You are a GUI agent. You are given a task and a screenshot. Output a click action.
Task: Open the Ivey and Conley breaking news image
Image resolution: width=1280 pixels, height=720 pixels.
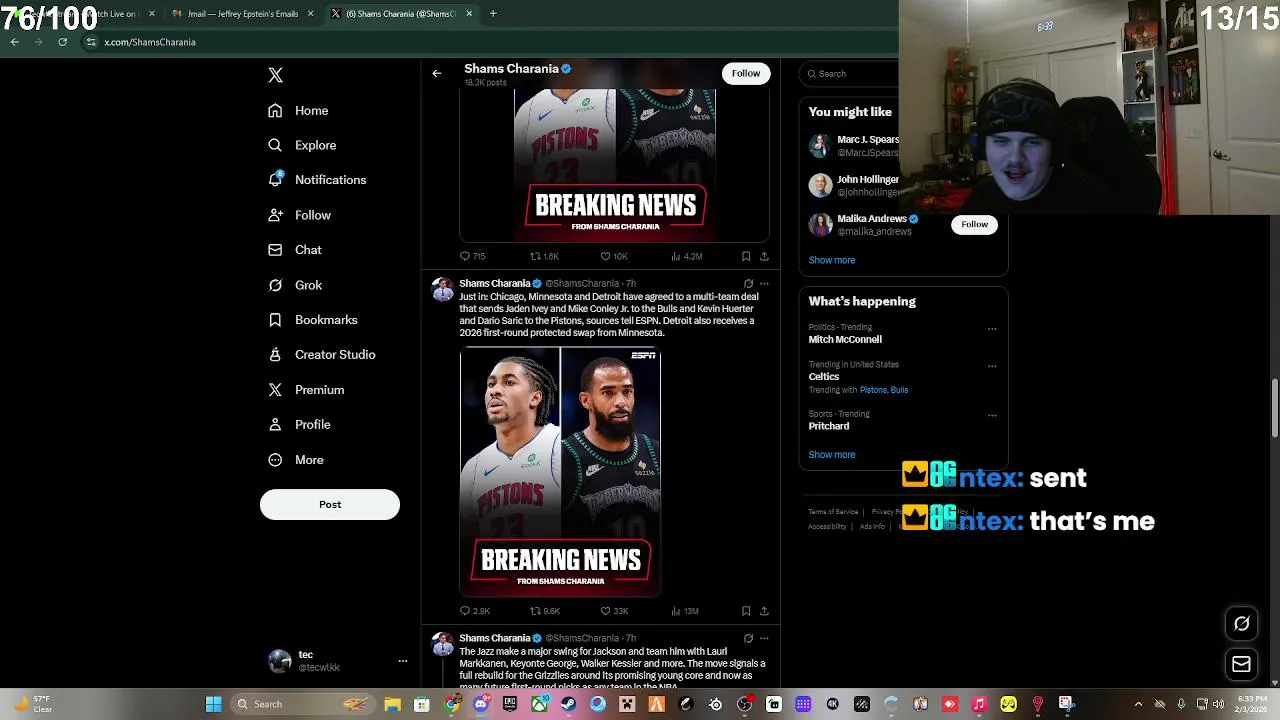pyautogui.click(x=560, y=472)
